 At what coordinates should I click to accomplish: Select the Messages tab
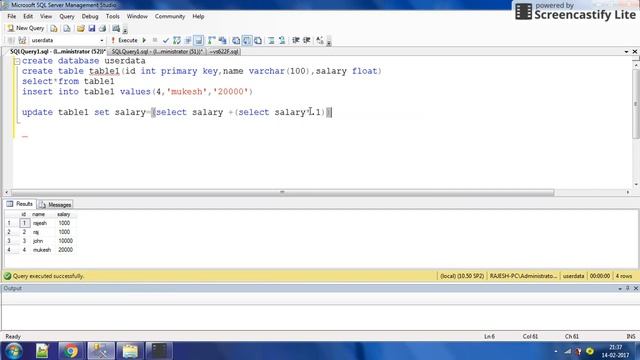click(55, 204)
